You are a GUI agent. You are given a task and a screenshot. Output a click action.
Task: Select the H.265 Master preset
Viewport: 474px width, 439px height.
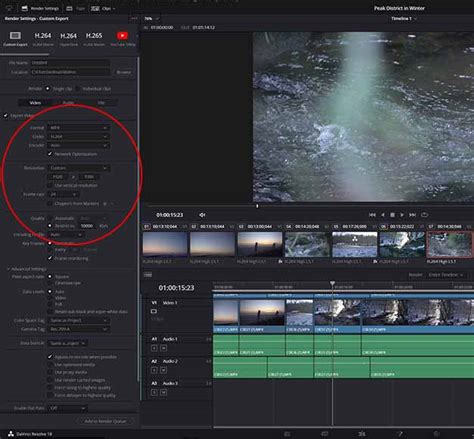94,39
